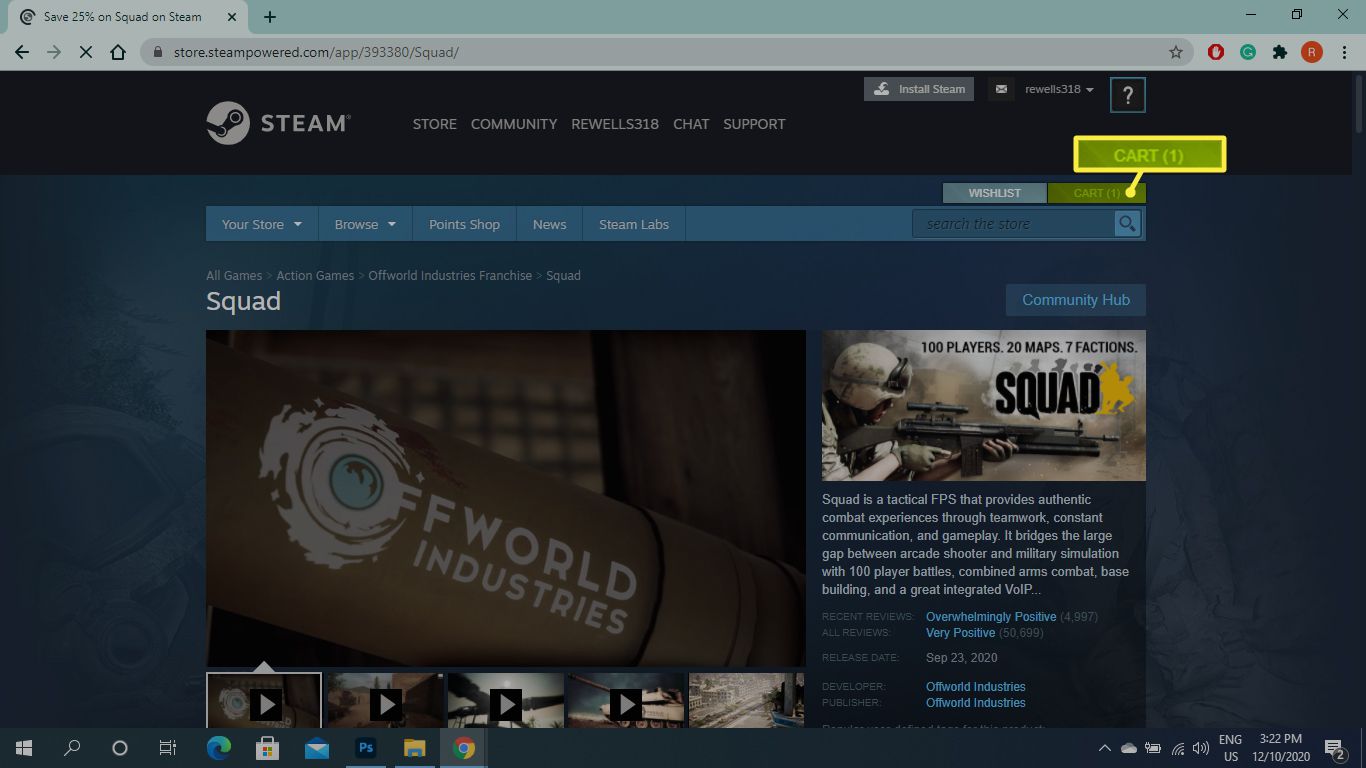This screenshot has width=1366, height=768.
Task: Open Windows search from taskbar
Action: (x=72, y=748)
